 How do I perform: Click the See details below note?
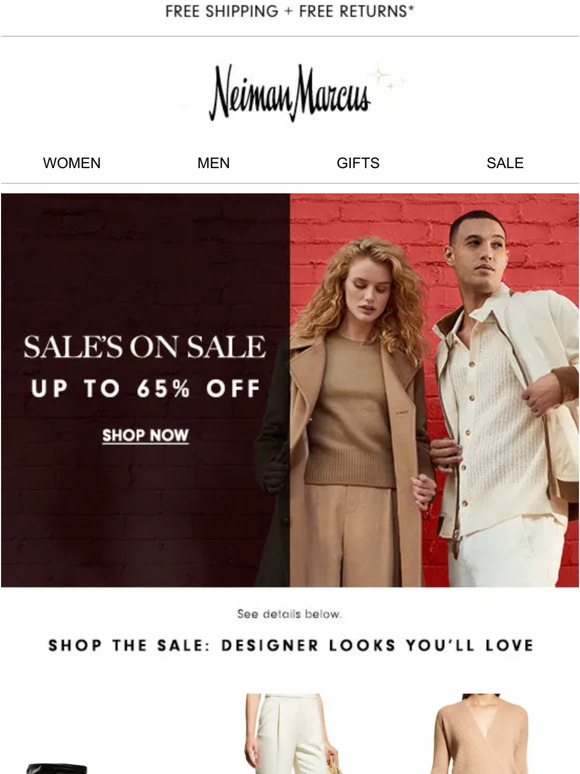tap(289, 614)
